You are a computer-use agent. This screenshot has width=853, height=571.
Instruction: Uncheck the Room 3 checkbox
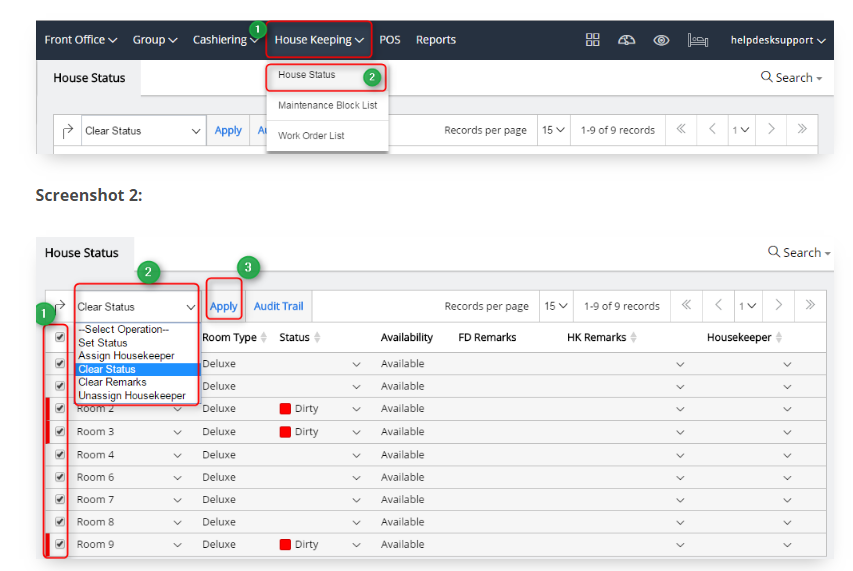(x=60, y=431)
